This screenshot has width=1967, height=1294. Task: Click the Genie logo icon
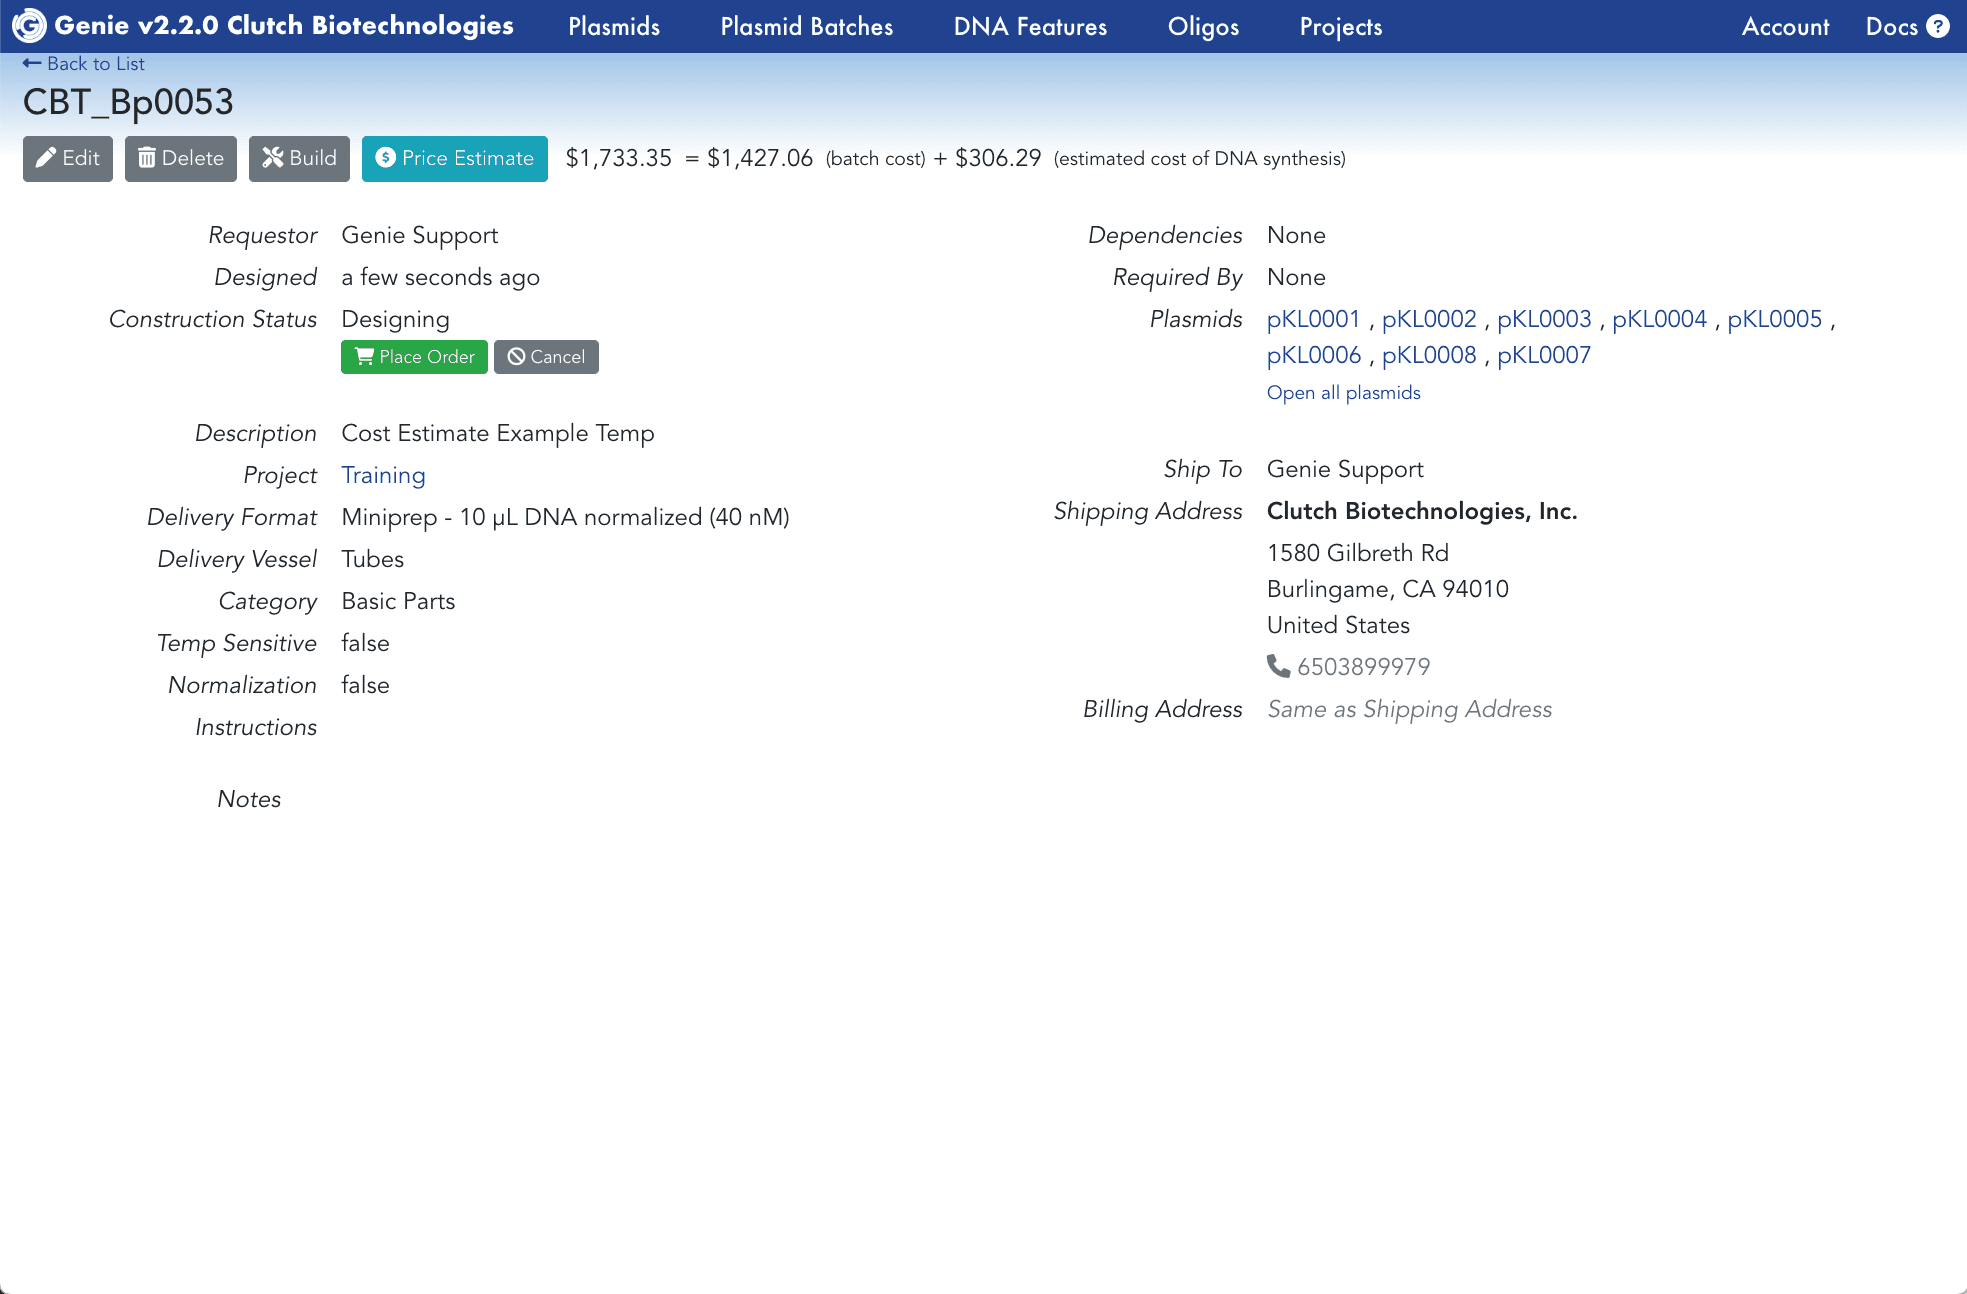[x=29, y=26]
